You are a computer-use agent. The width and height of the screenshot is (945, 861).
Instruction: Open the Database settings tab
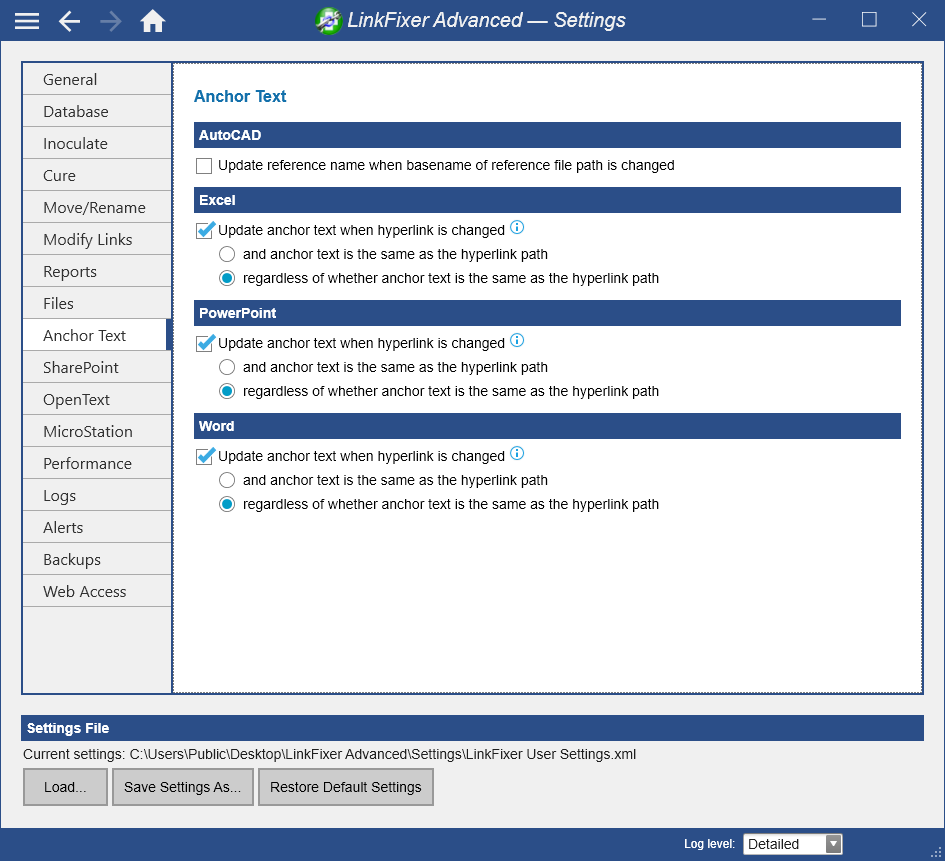97,111
